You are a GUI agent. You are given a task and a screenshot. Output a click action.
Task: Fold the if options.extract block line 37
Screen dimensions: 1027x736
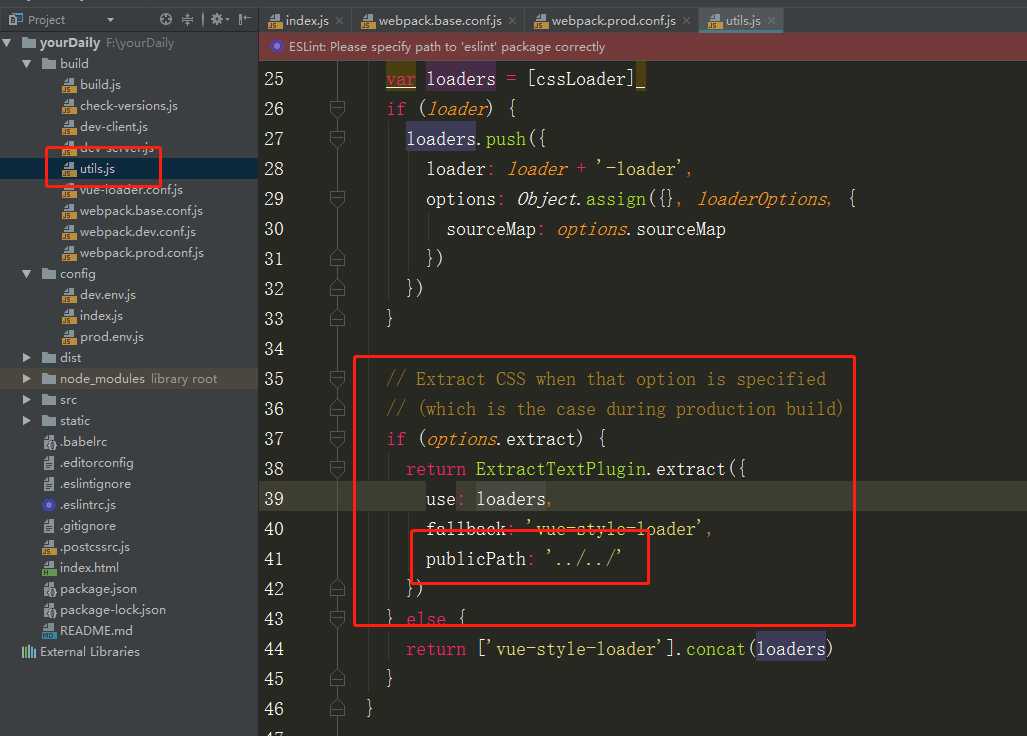pyautogui.click(x=337, y=439)
